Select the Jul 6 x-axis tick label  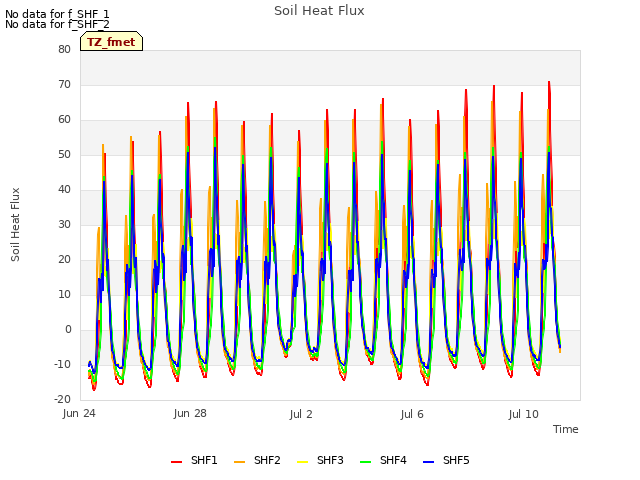coord(412,414)
